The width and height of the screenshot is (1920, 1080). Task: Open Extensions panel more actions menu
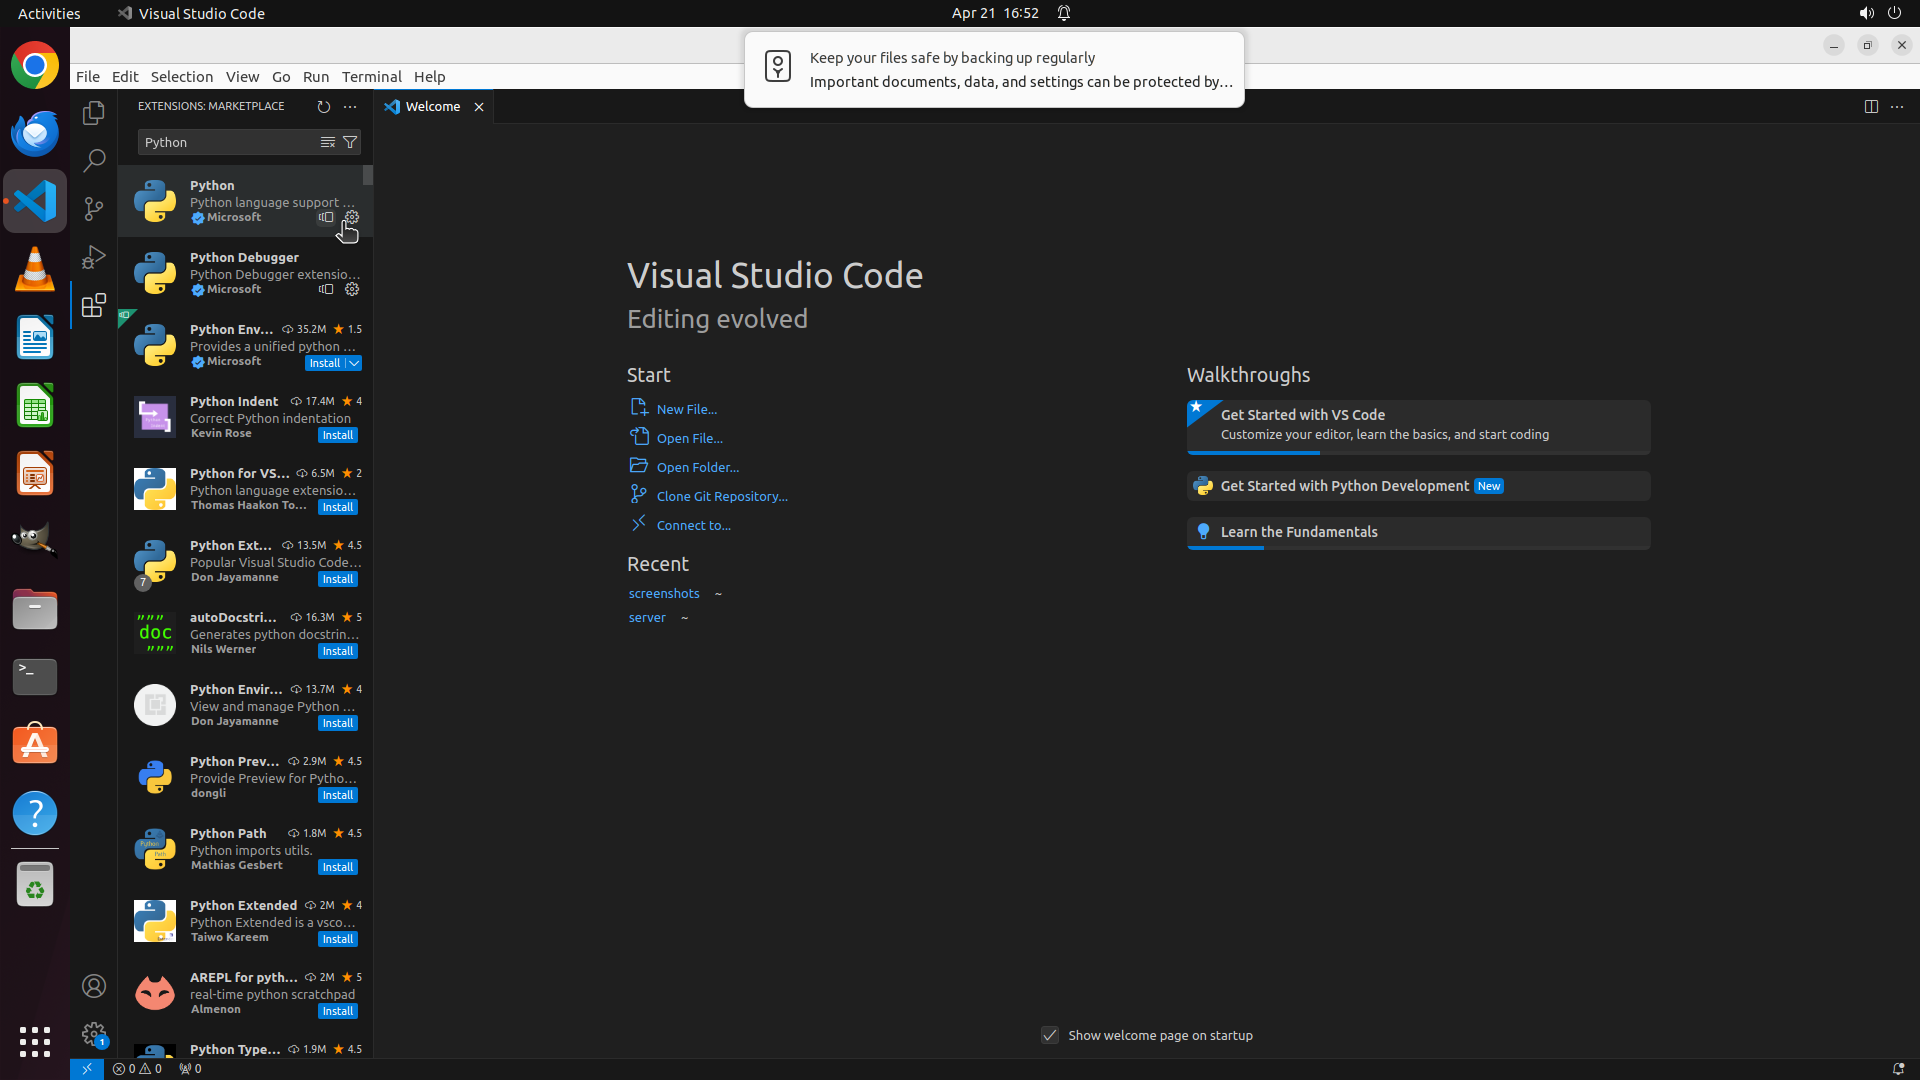[350, 106]
